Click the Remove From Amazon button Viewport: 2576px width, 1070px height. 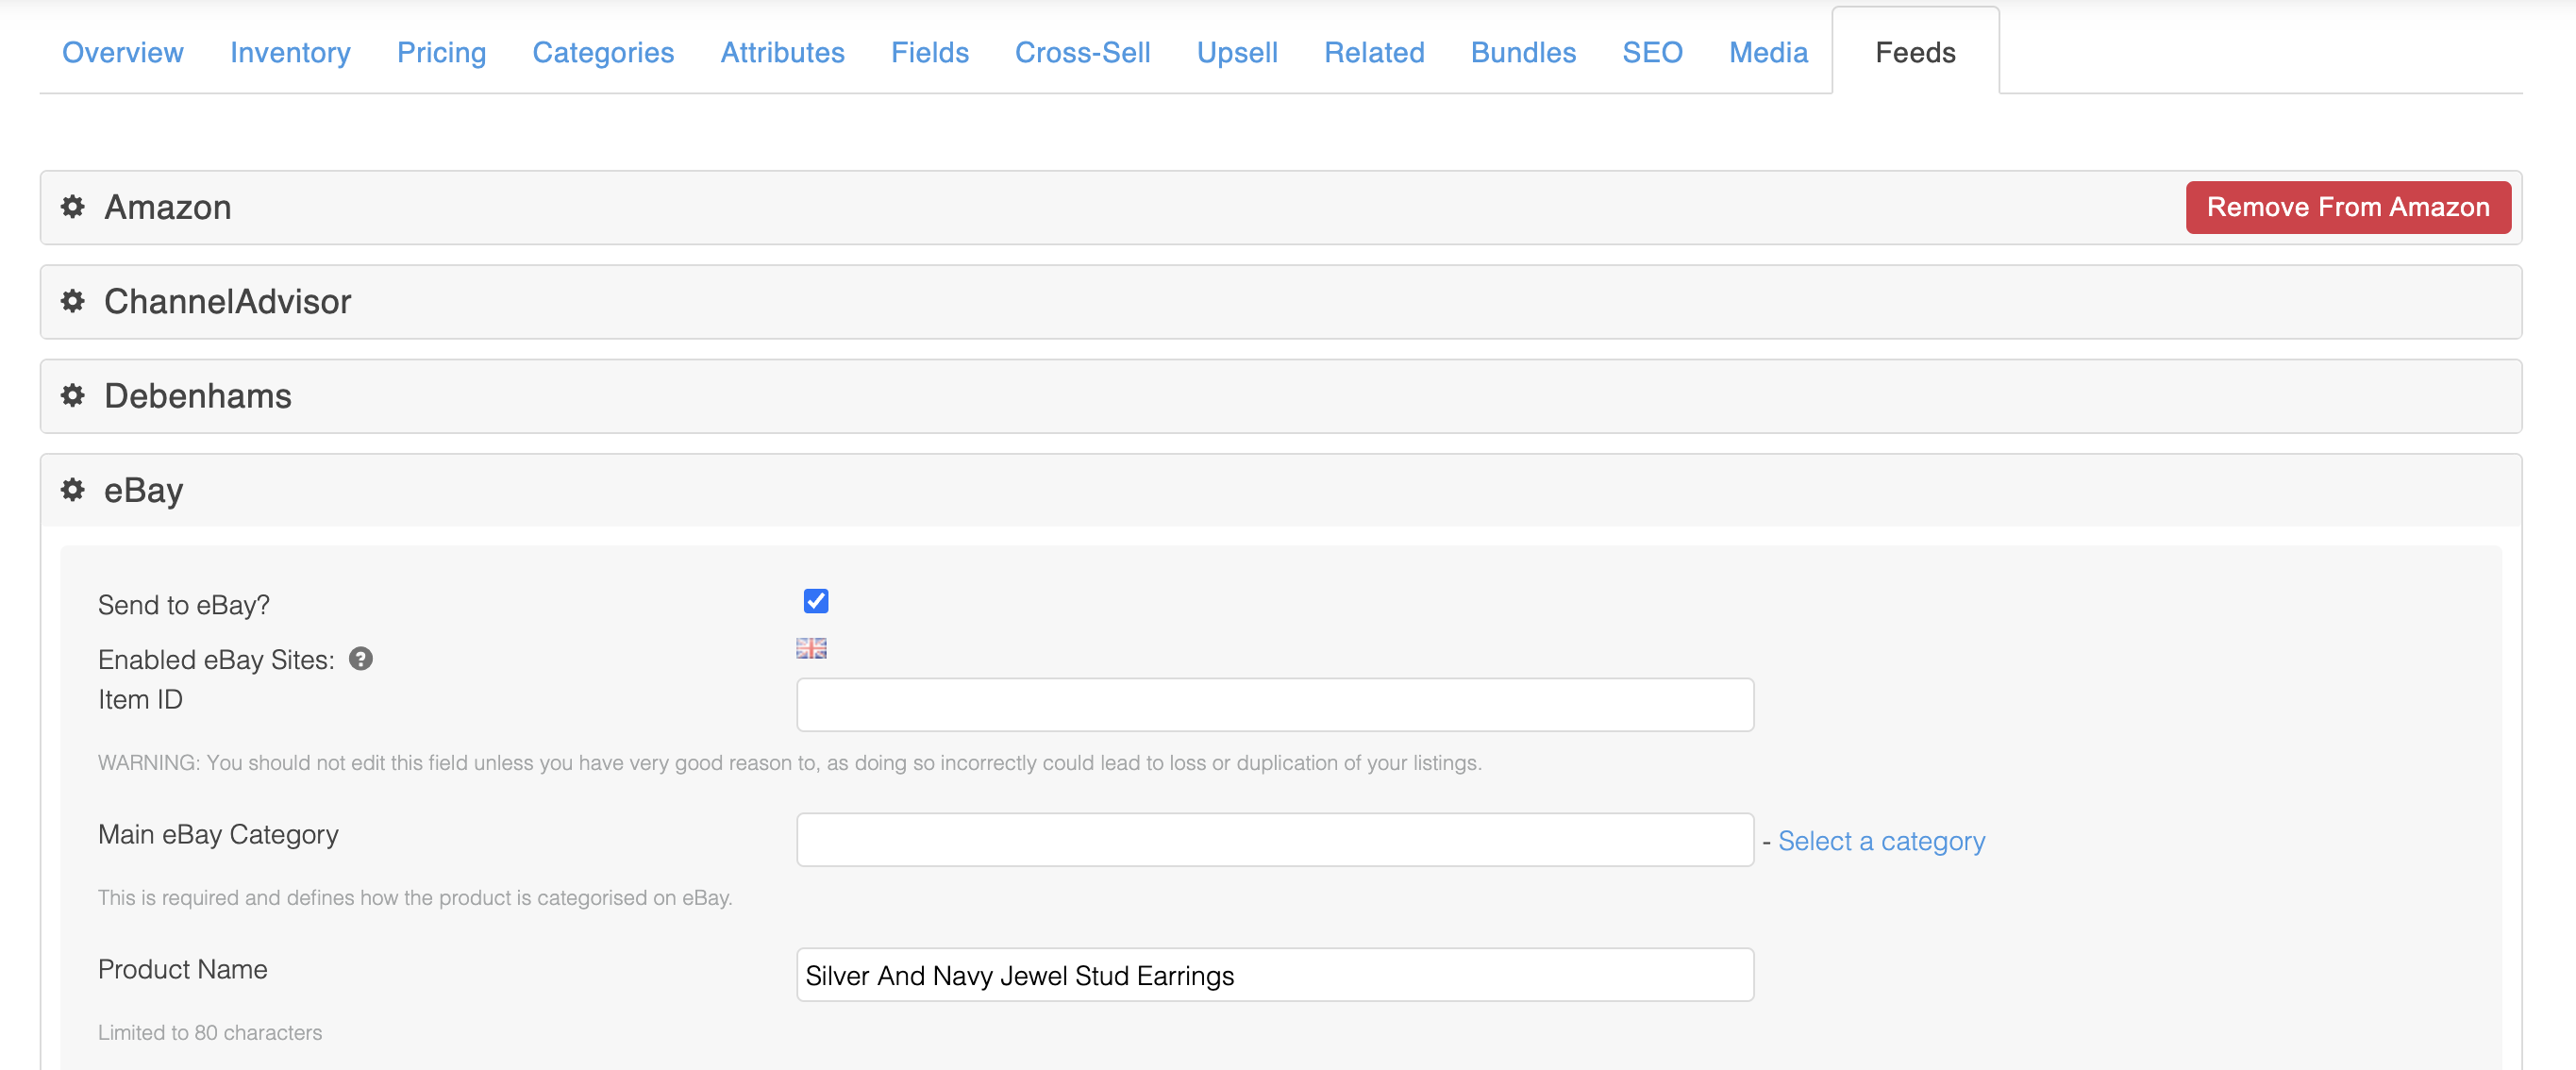2347,207
